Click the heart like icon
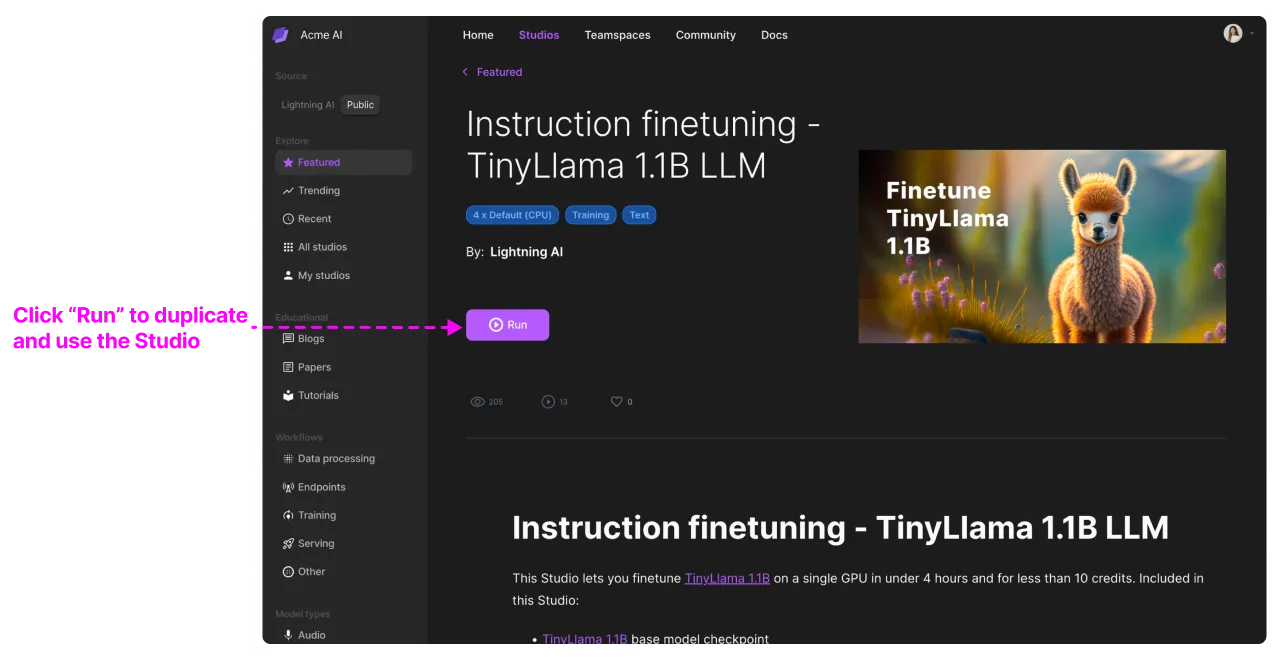The width and height of the screenshot is (1280, 660). [x=617, y=402]
